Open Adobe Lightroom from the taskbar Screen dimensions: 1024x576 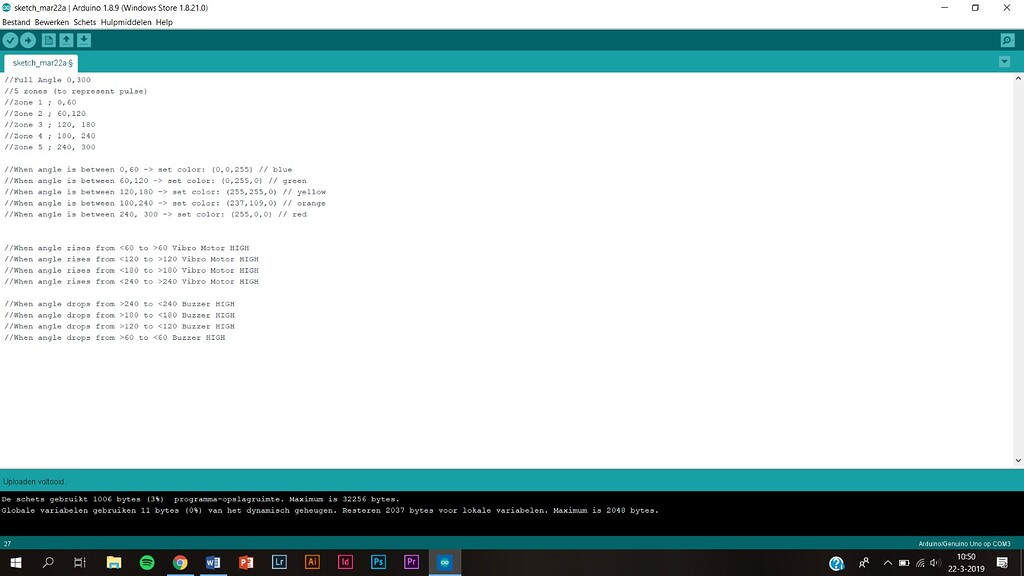[279, 562]
